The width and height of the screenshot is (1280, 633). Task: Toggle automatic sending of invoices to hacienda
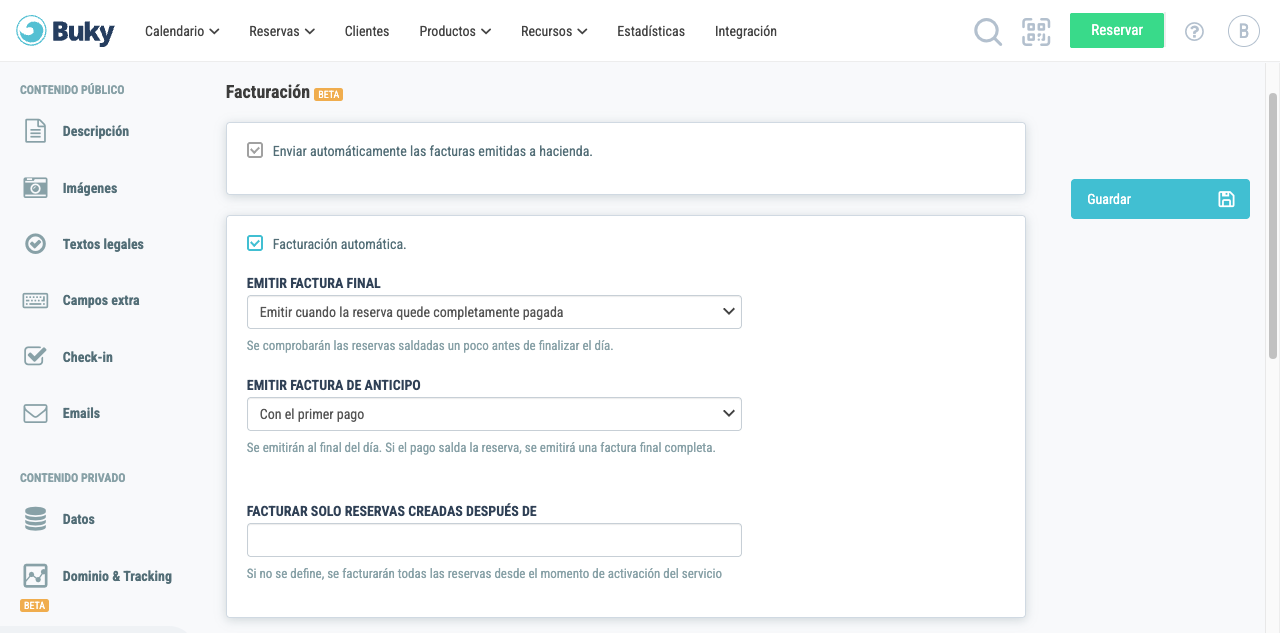[x=255, y=151]
